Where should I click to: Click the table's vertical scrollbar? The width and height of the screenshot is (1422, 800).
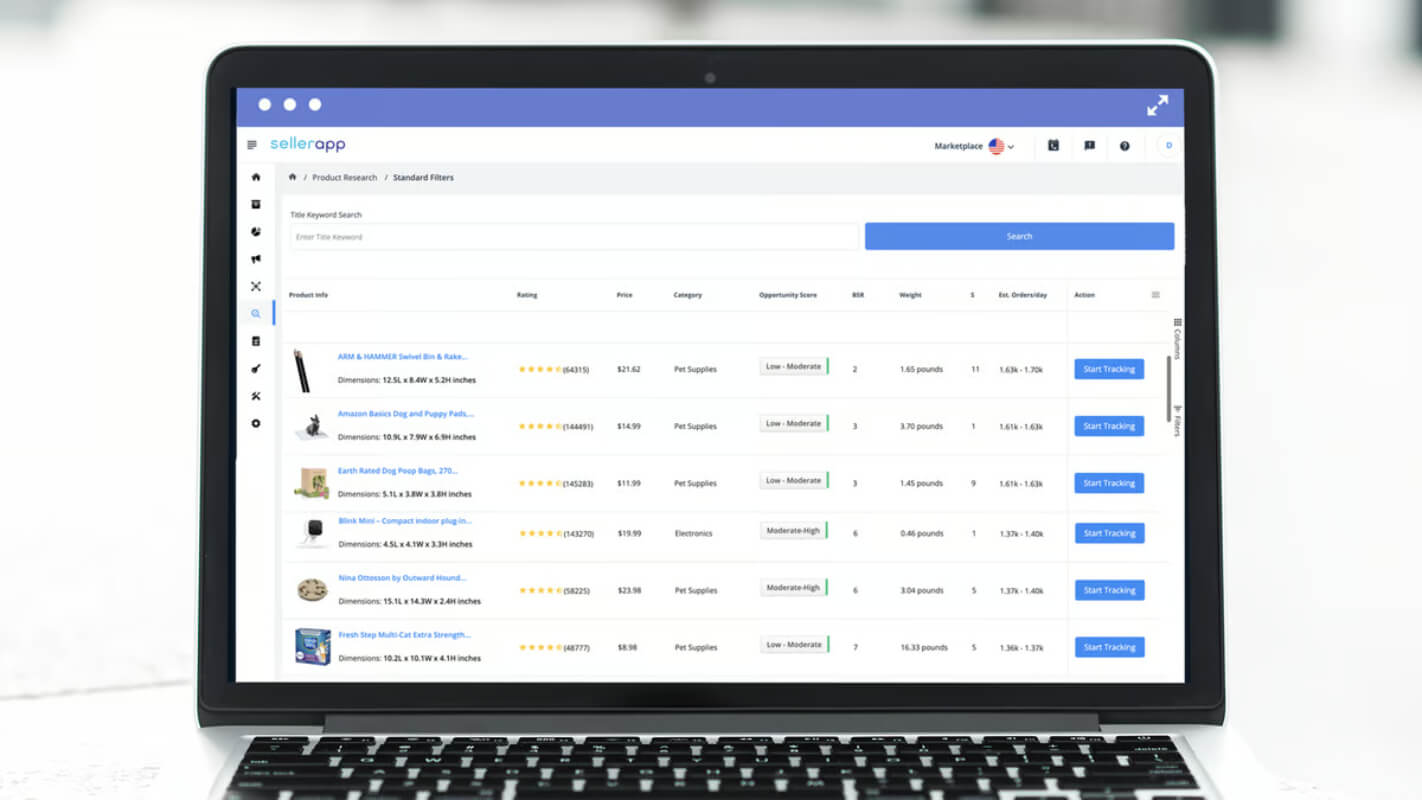[x=1168, y=389]
